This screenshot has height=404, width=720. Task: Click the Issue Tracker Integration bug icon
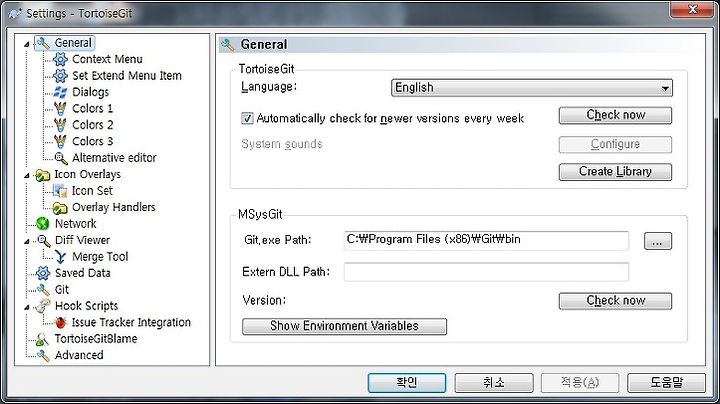pos(60,322)
